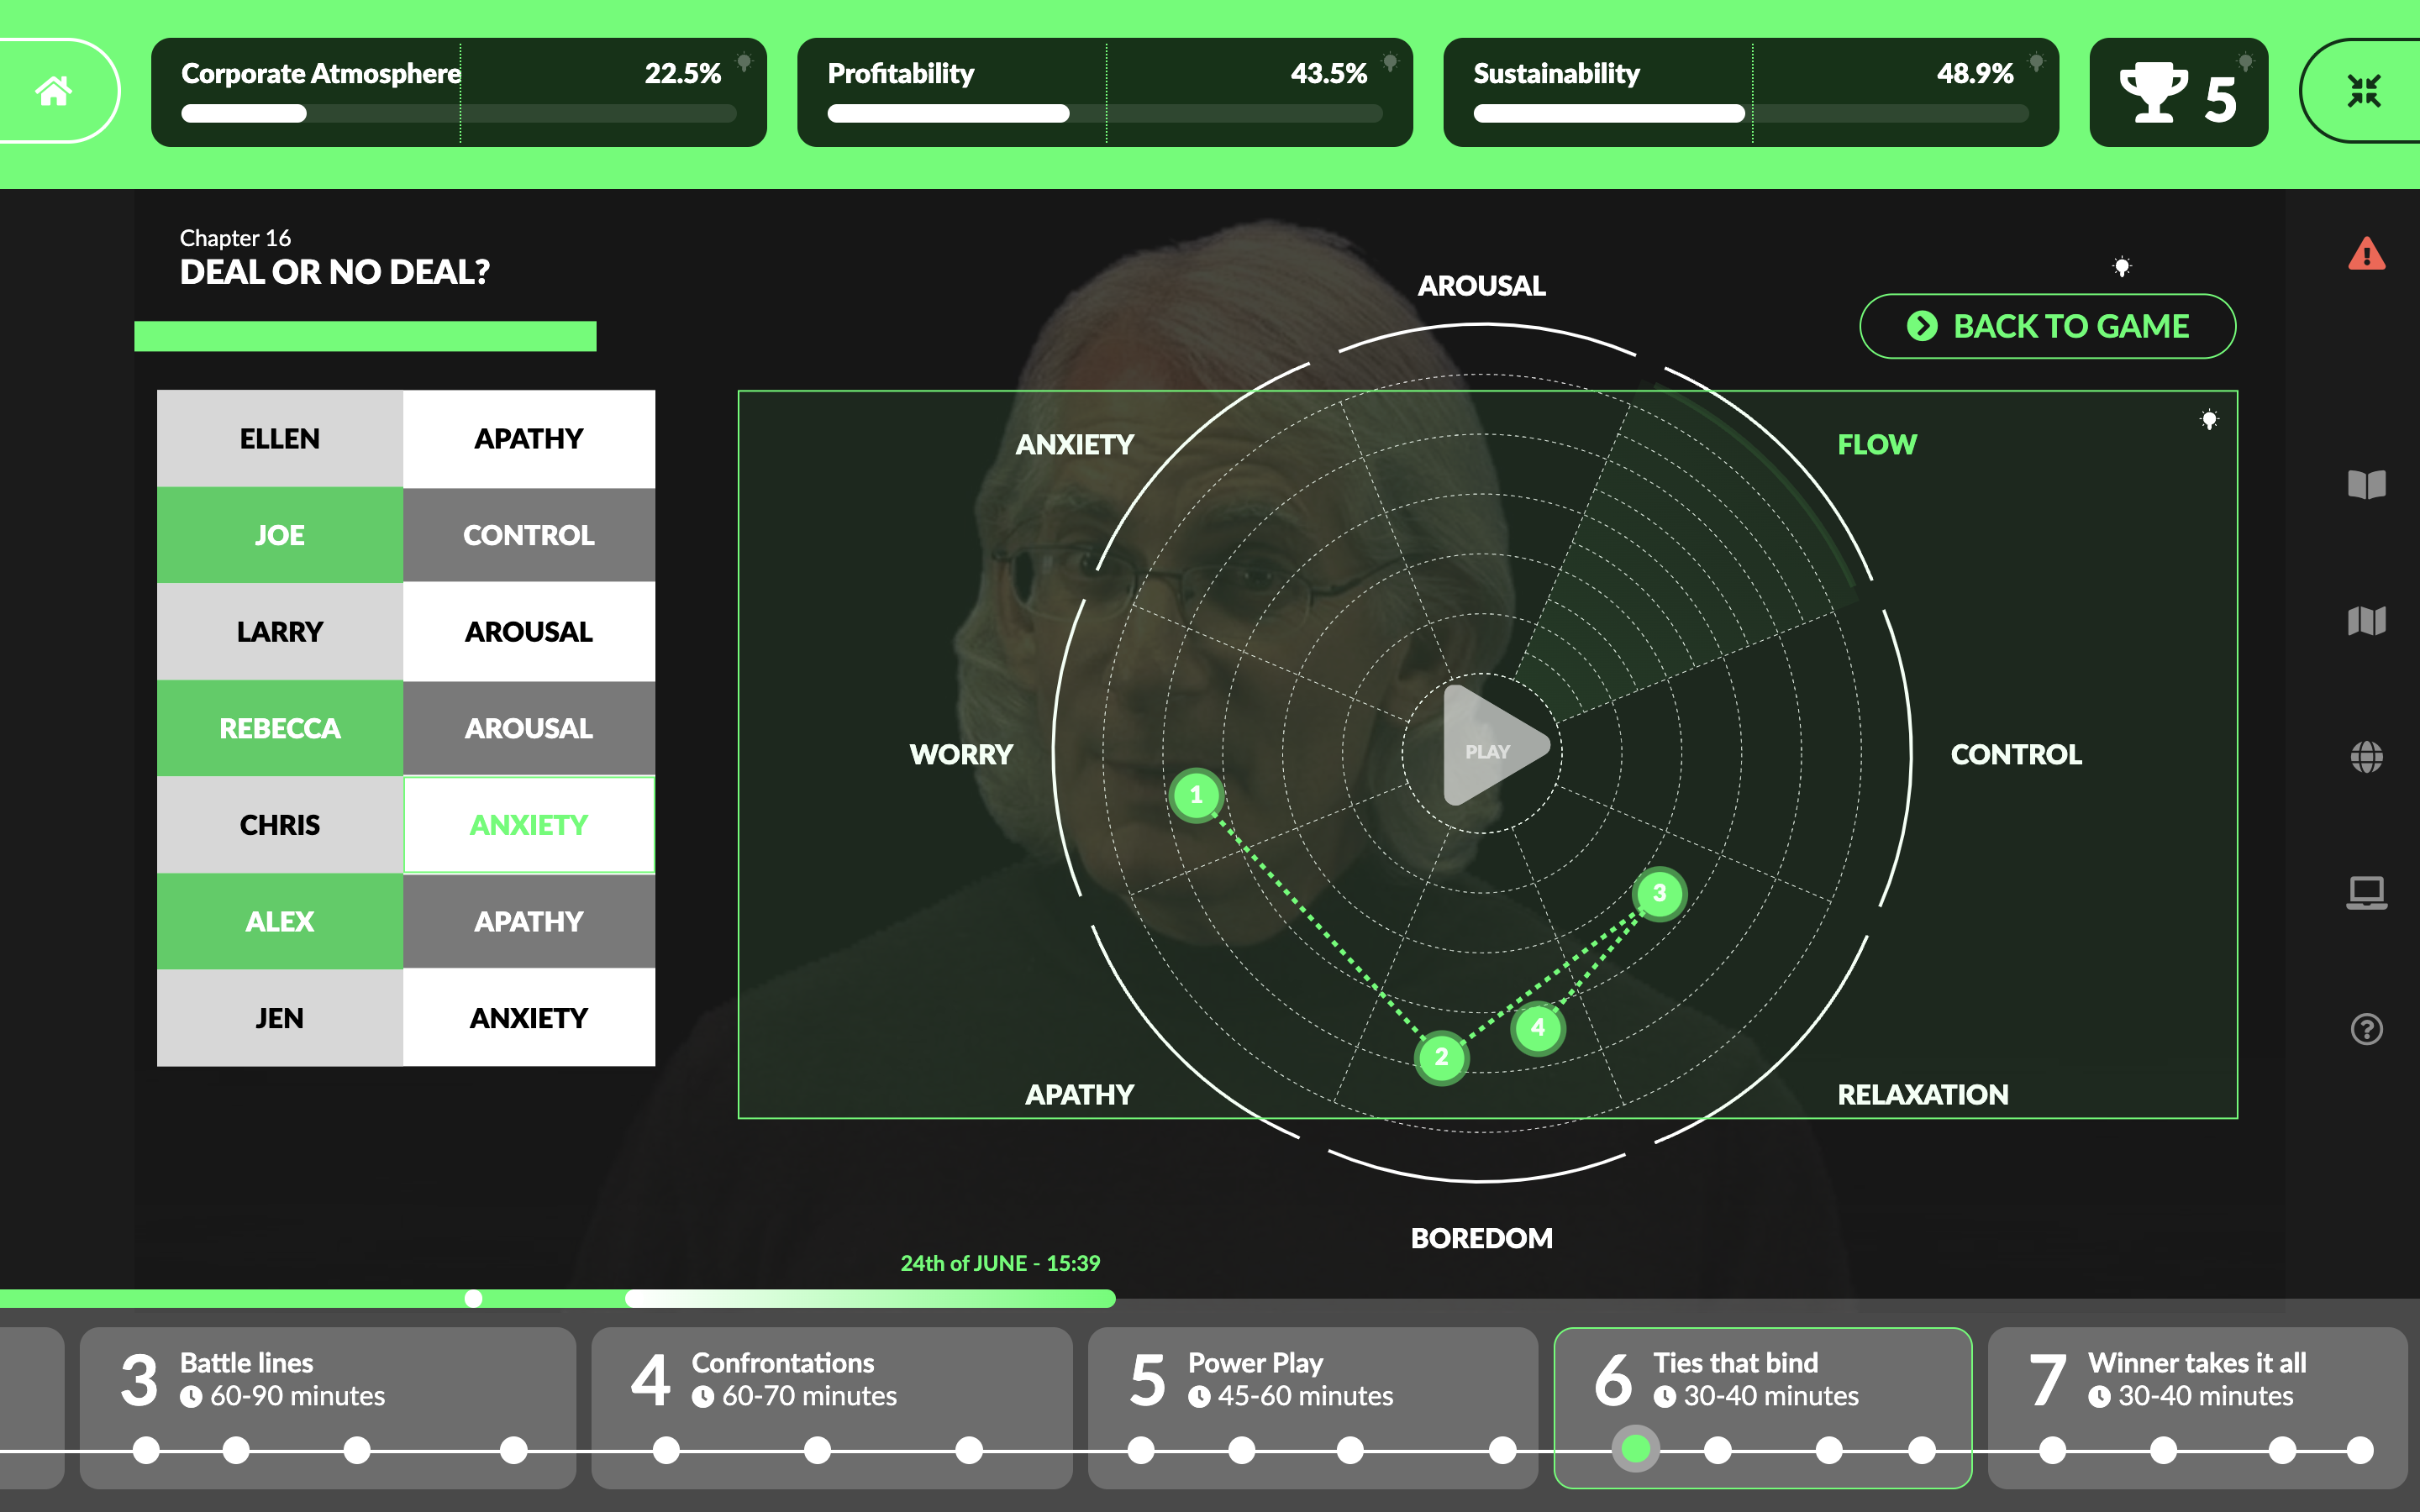Open the red warning triangle alert
The image size is (2420, 1512).
2366,254
